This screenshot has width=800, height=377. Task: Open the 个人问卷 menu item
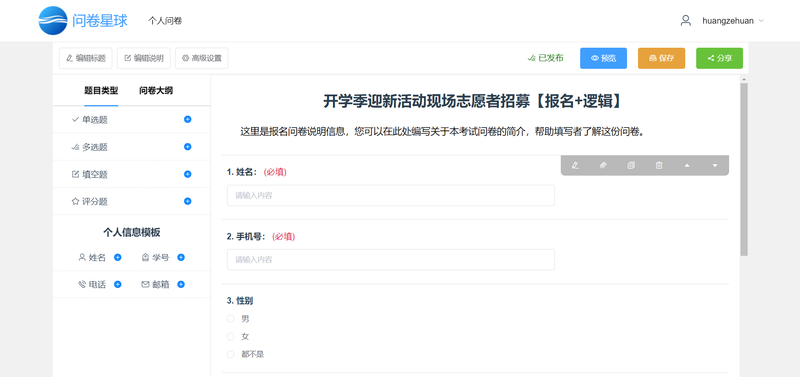[x=165, y=21]
